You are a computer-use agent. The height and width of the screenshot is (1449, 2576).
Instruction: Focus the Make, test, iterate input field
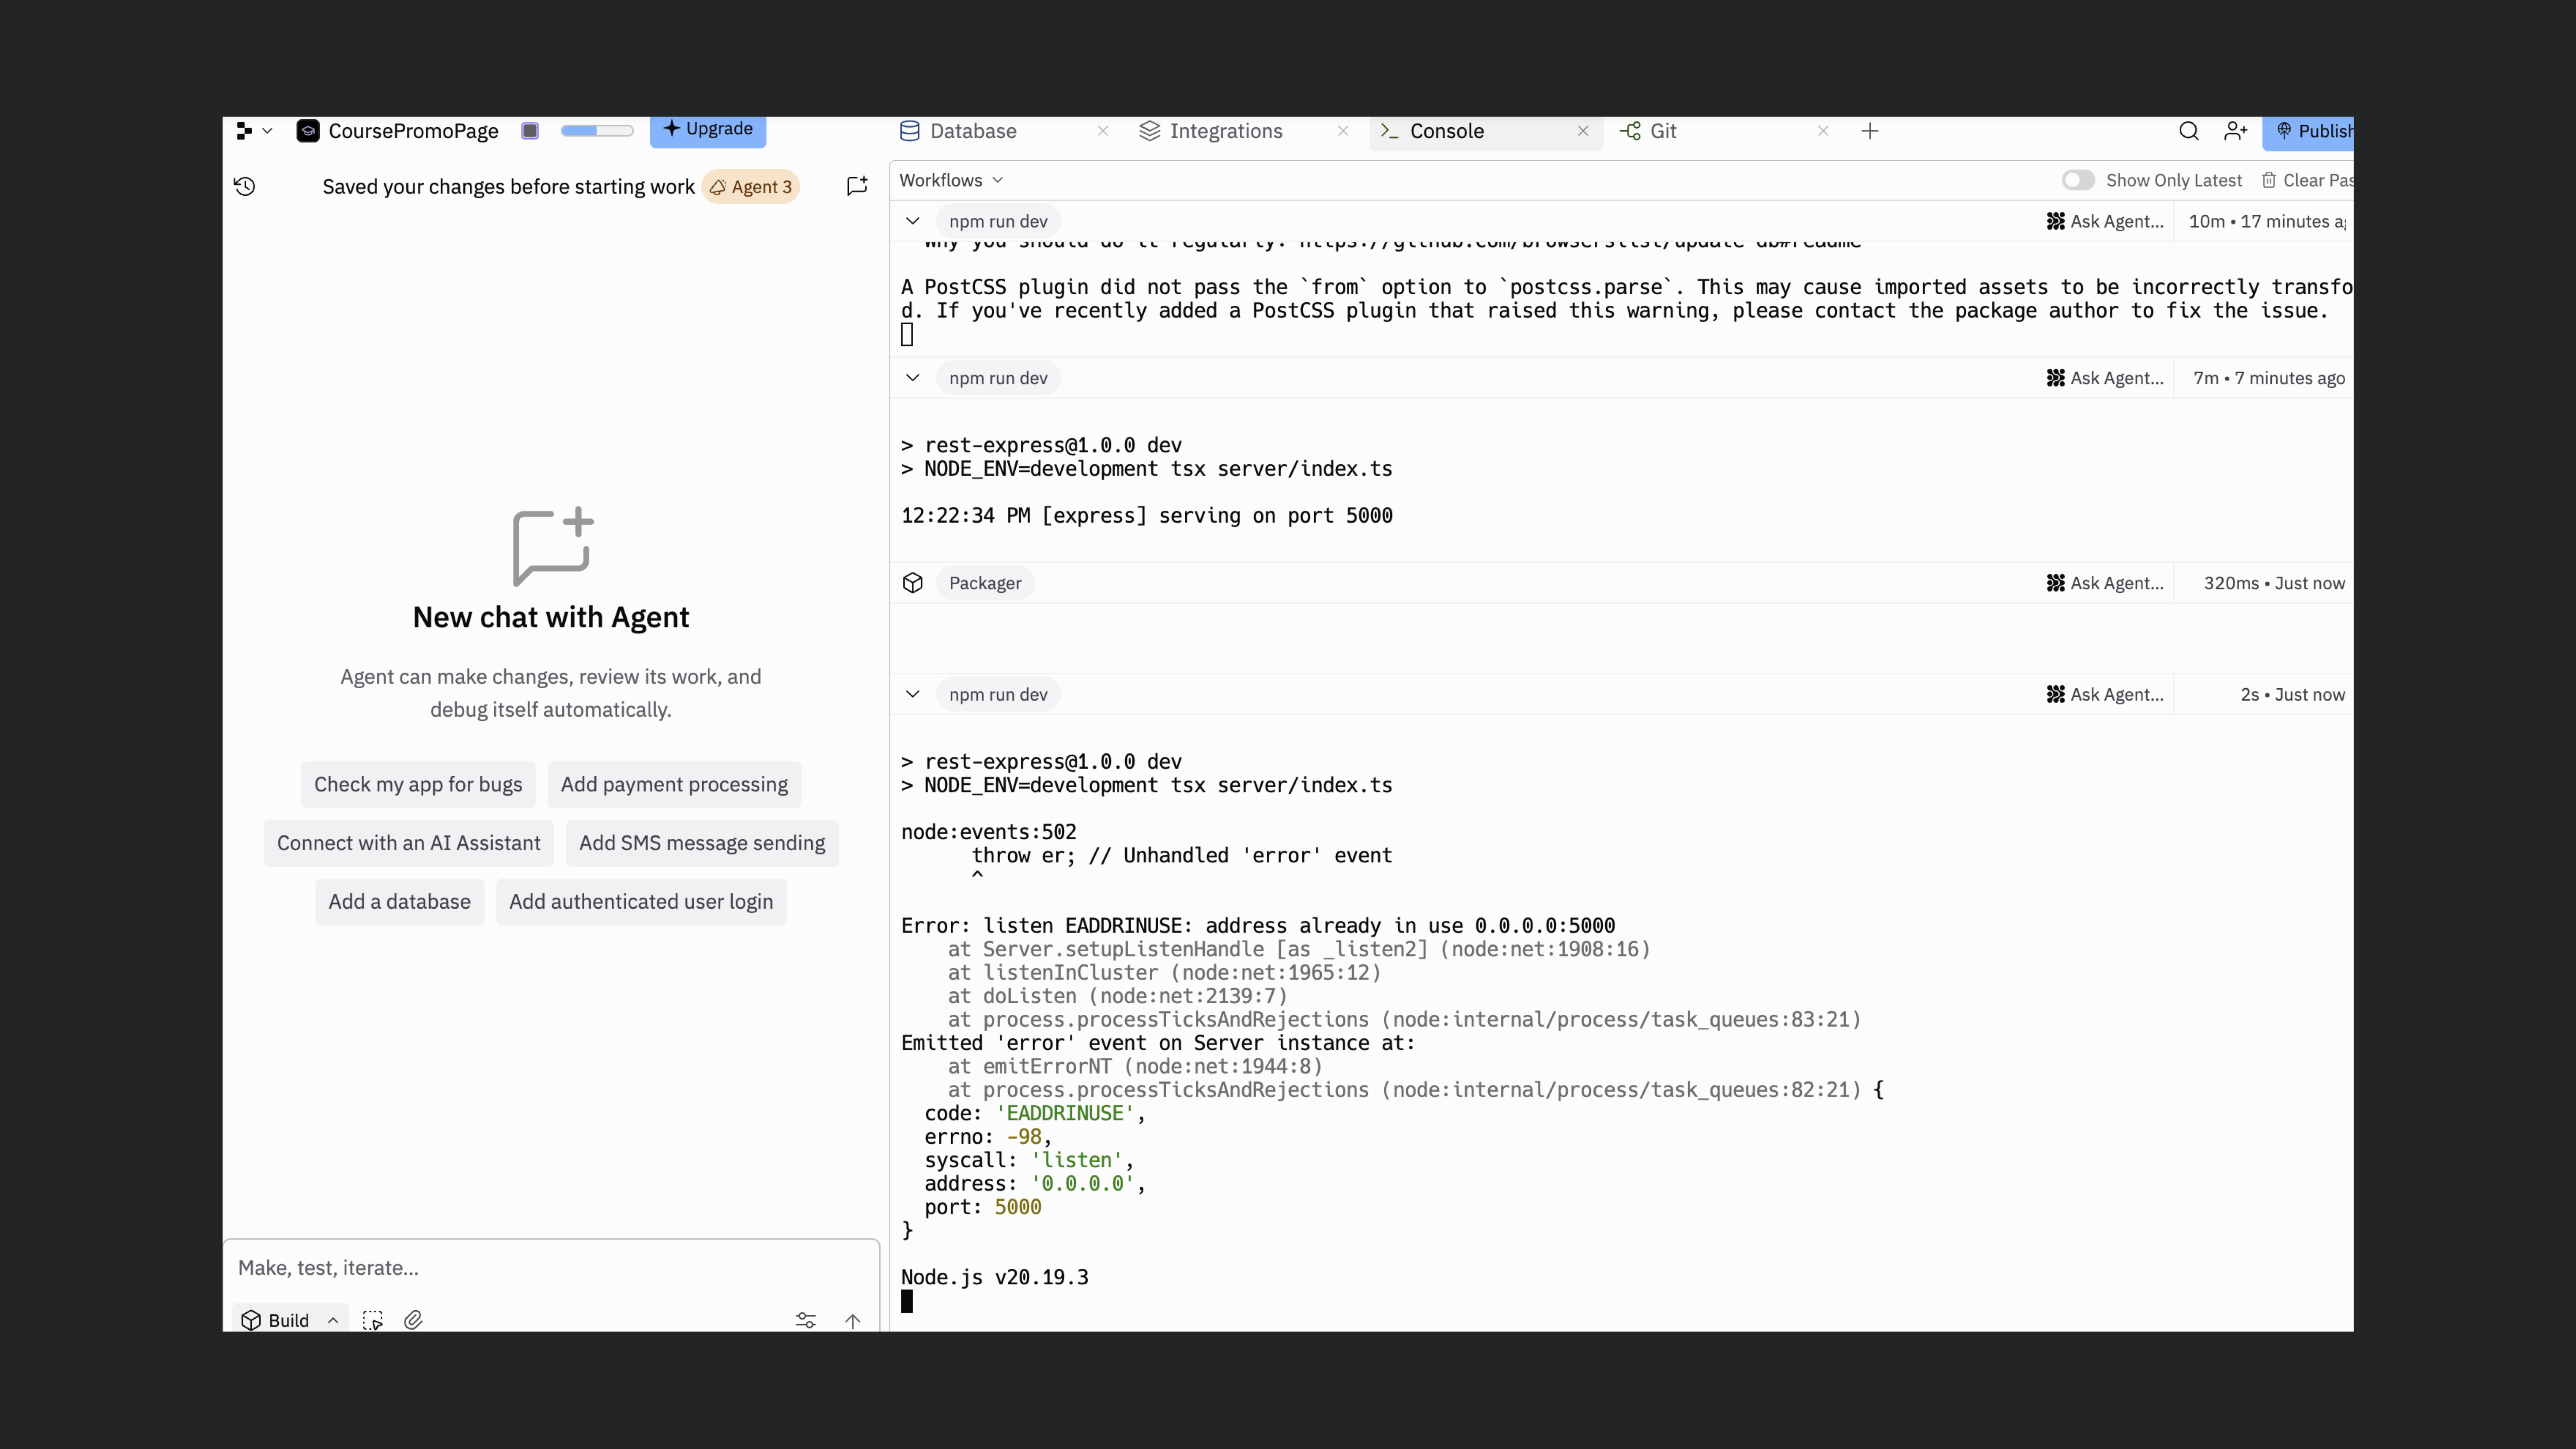pos(550,1267)
